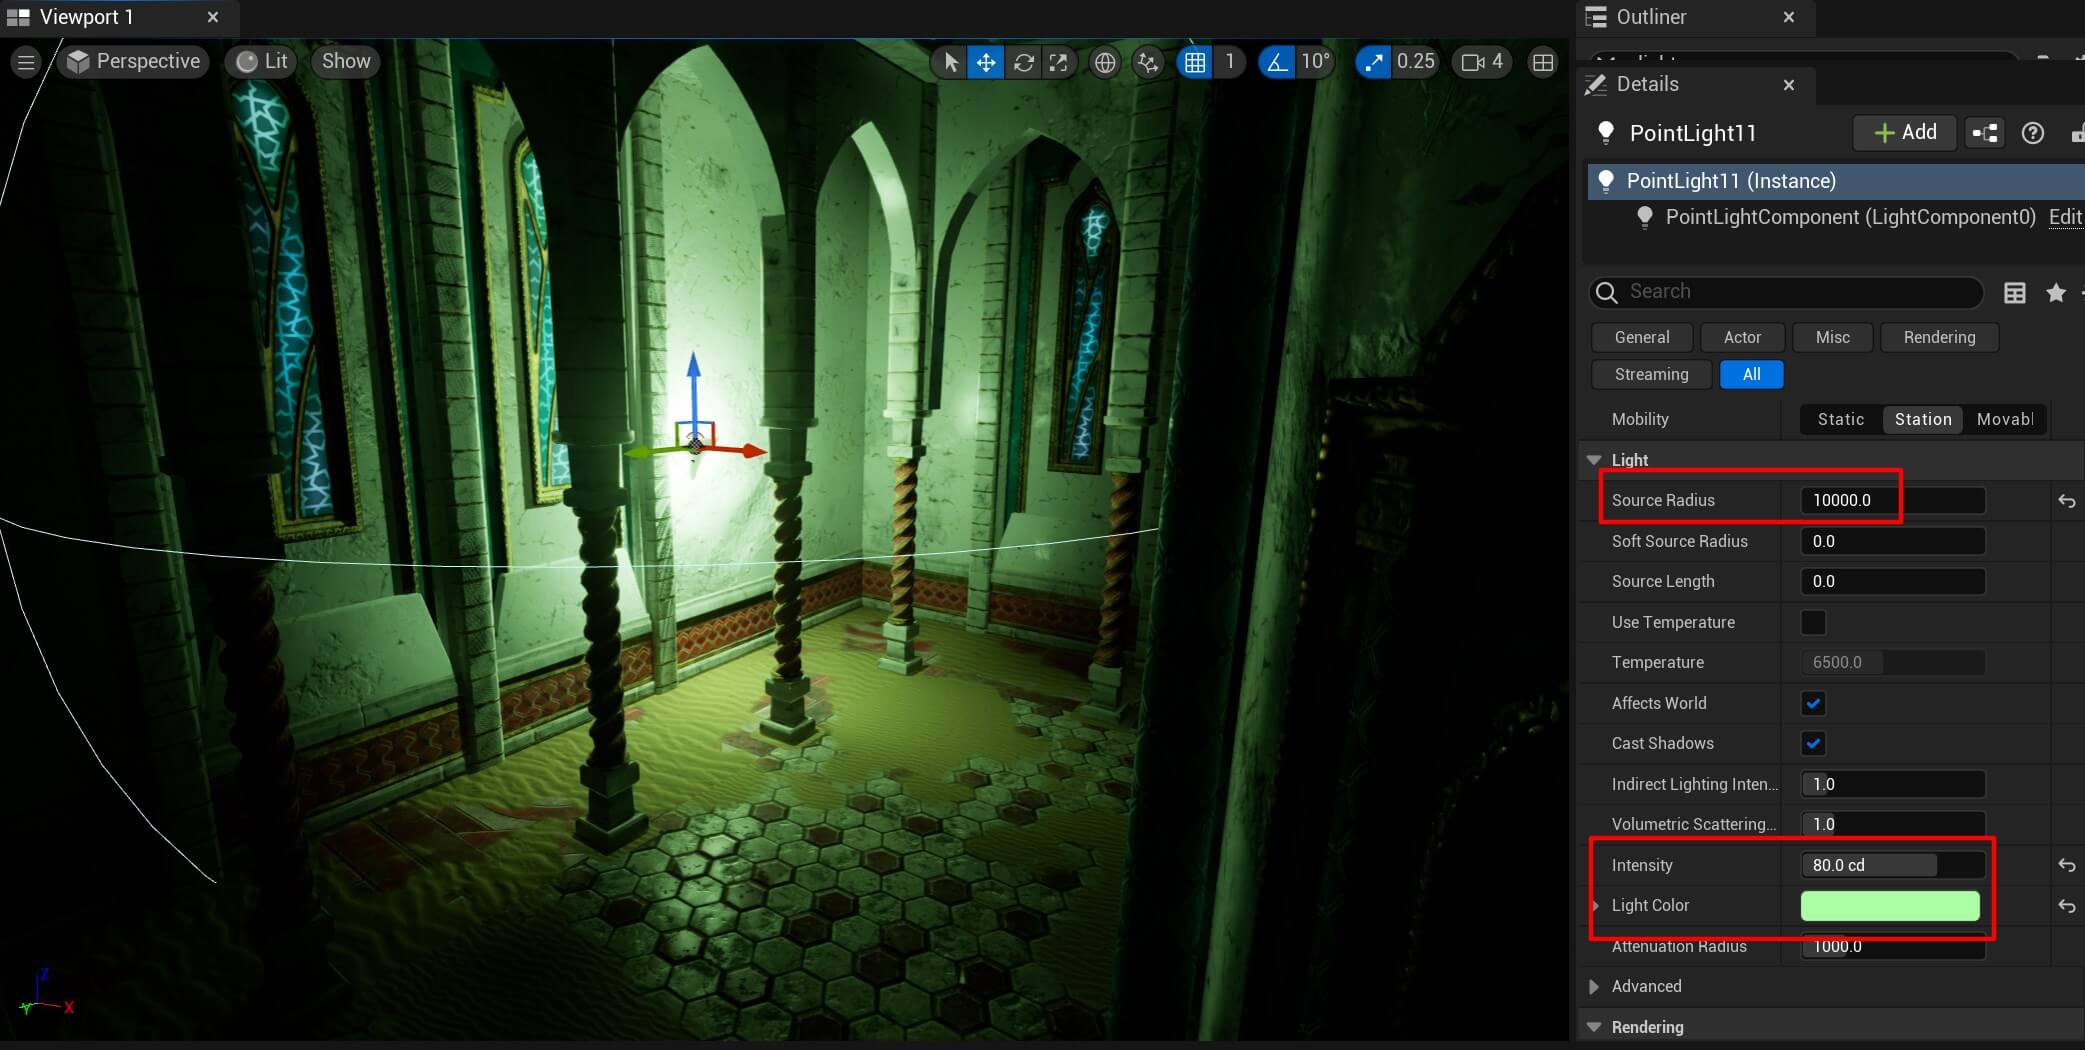Open the viewport options hamburger menu
This screenshot has width=2085, height=1050.
click(26, 62)
